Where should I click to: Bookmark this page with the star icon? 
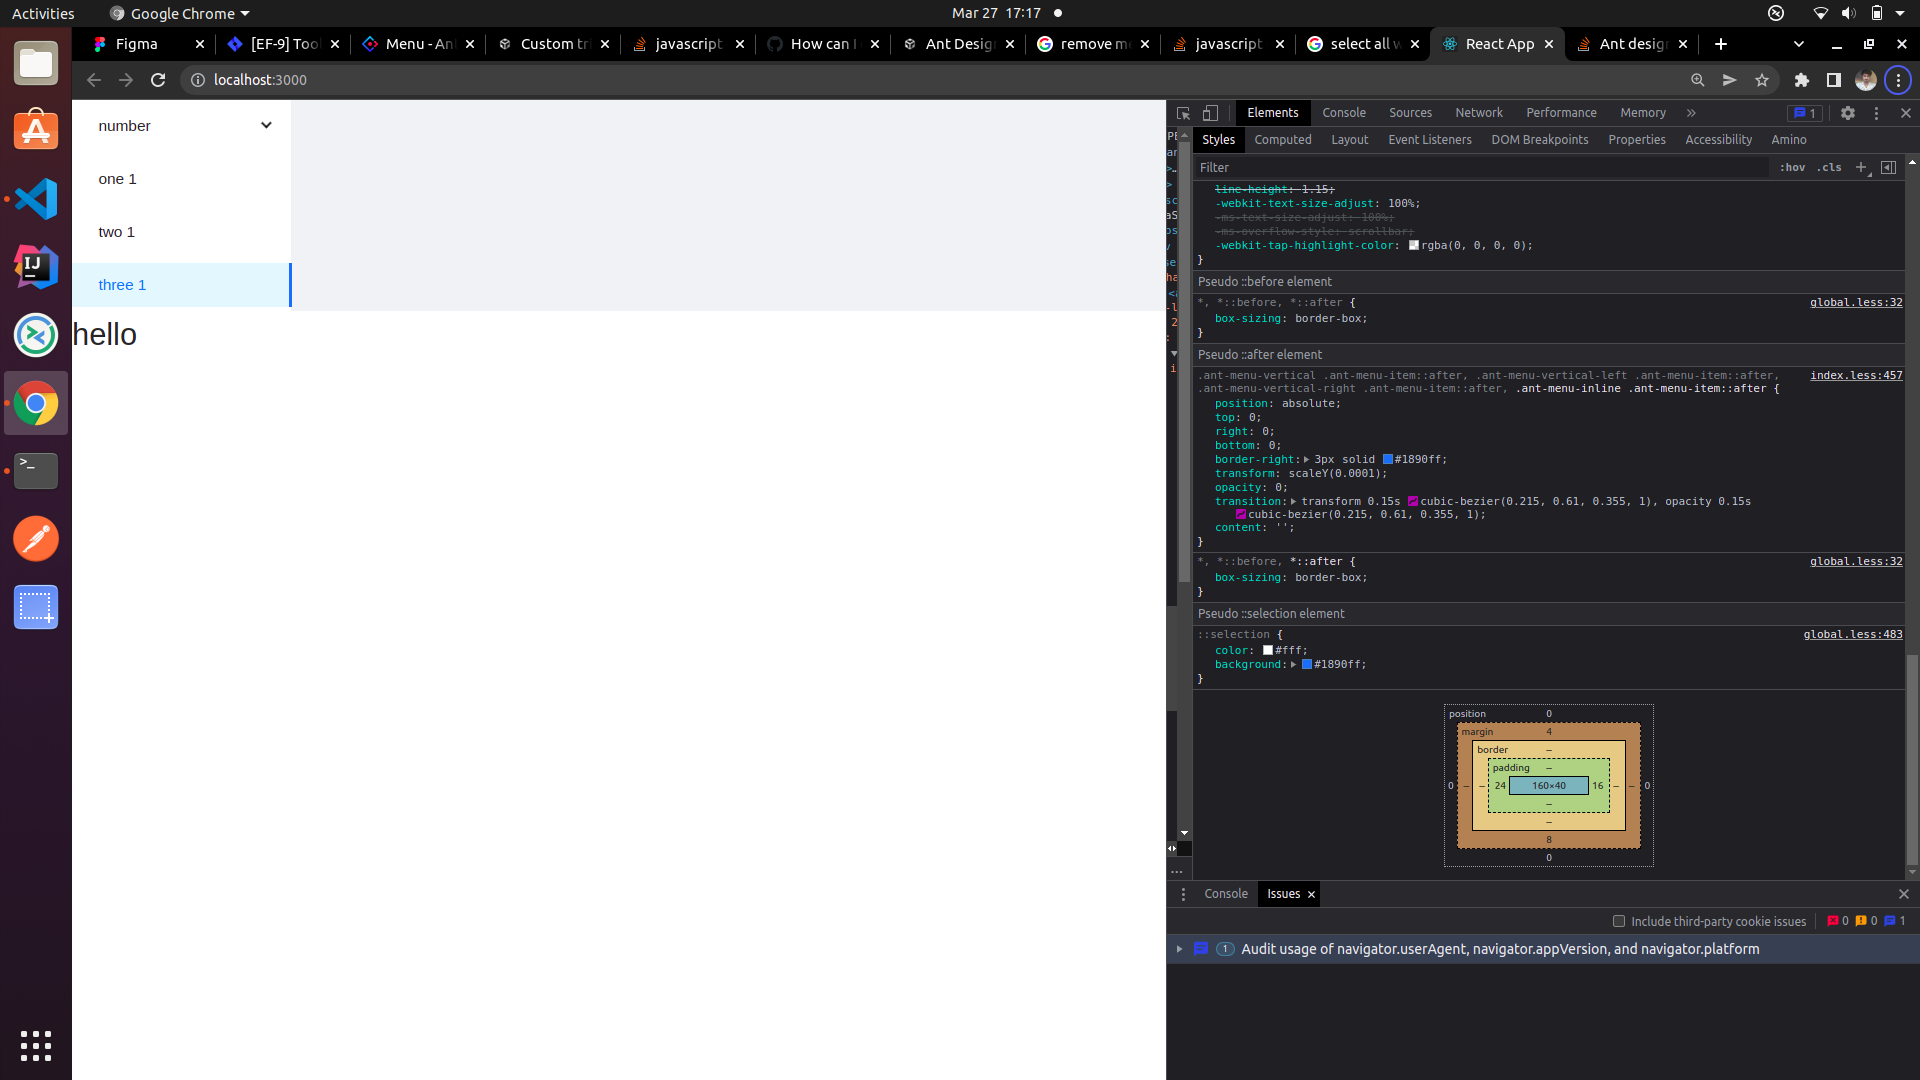click(1762, 80)
